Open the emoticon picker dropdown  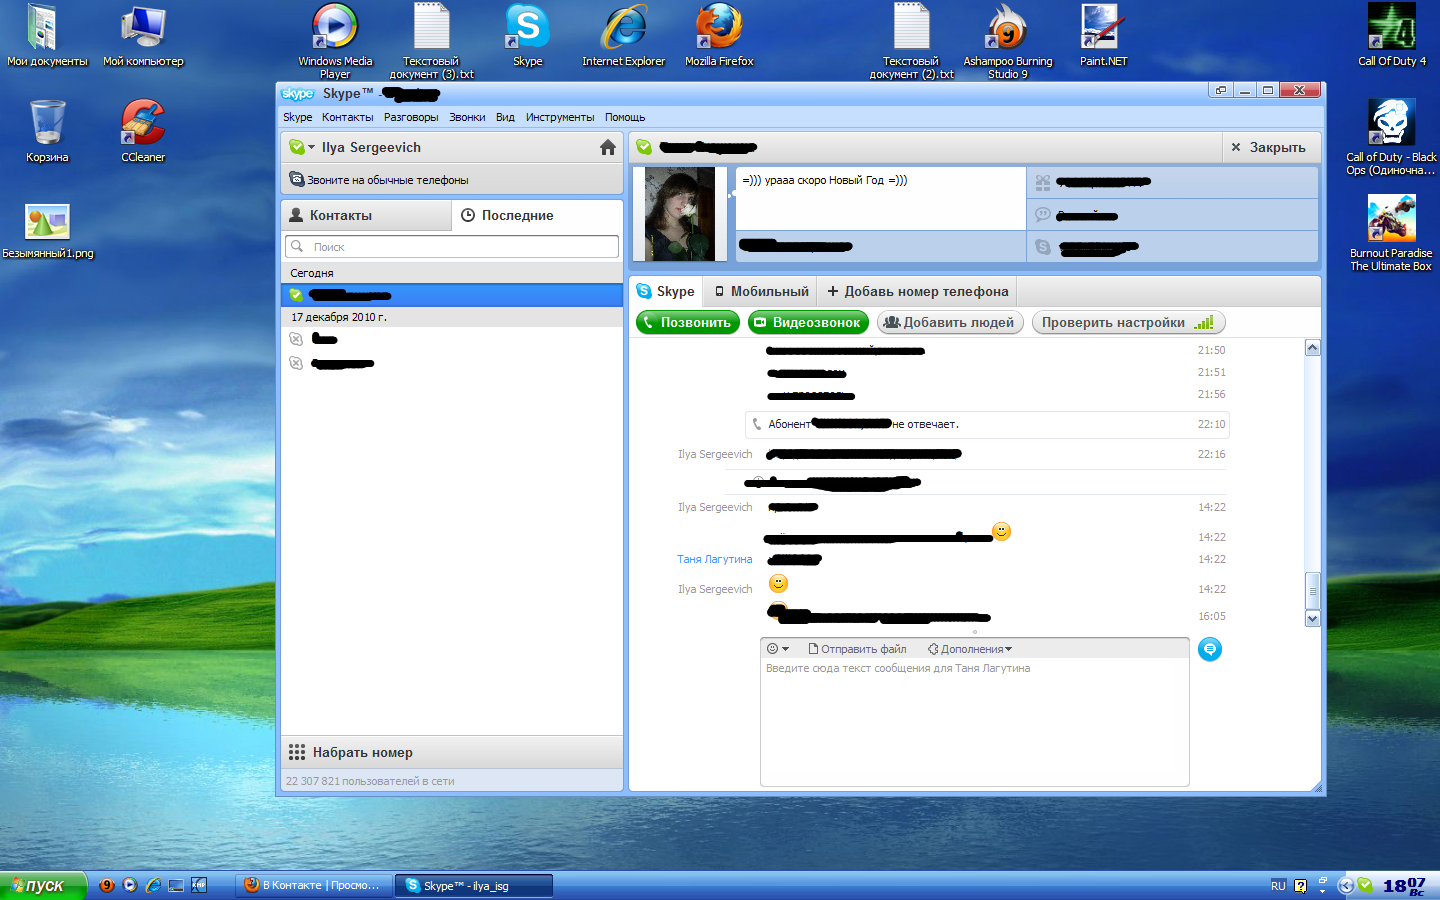click(x=777, y=649)
